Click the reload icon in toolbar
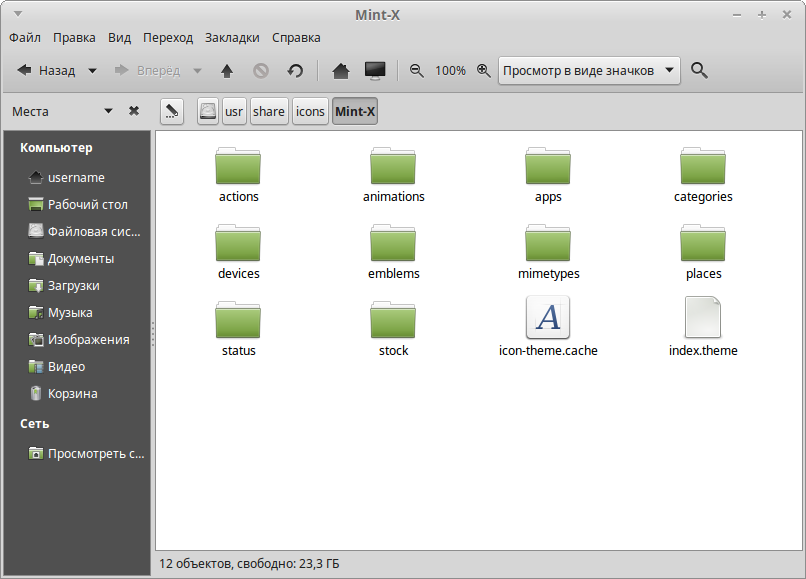806x579 pixels. coord(295,71)
